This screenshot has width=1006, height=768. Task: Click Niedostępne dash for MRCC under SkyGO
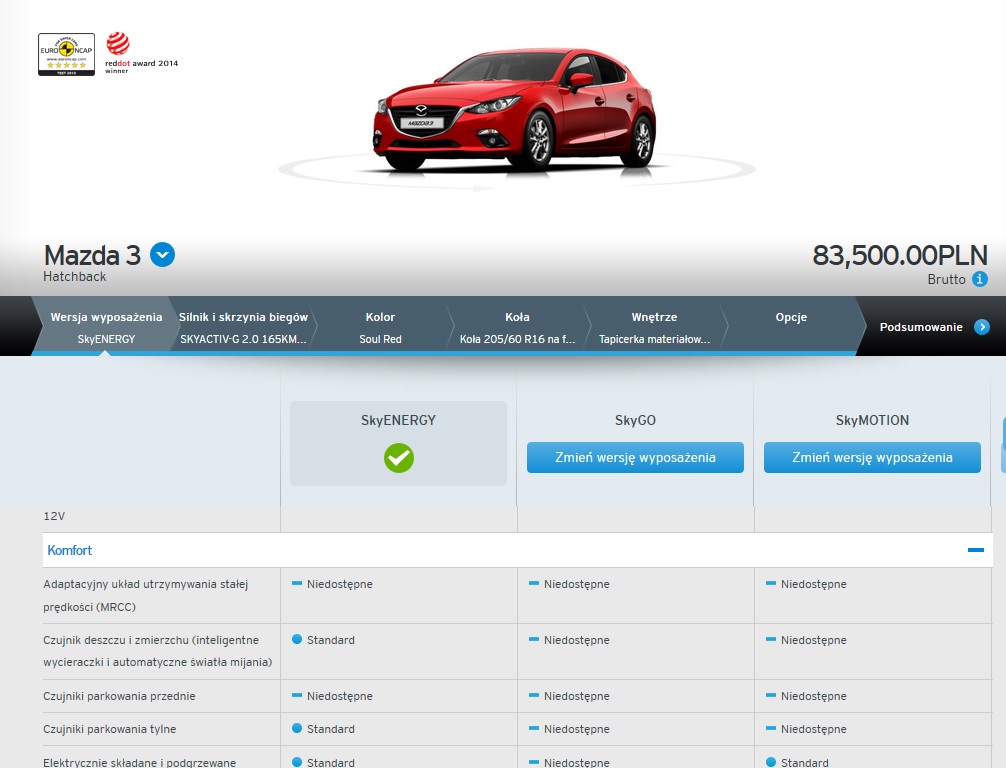coord(534,584)
